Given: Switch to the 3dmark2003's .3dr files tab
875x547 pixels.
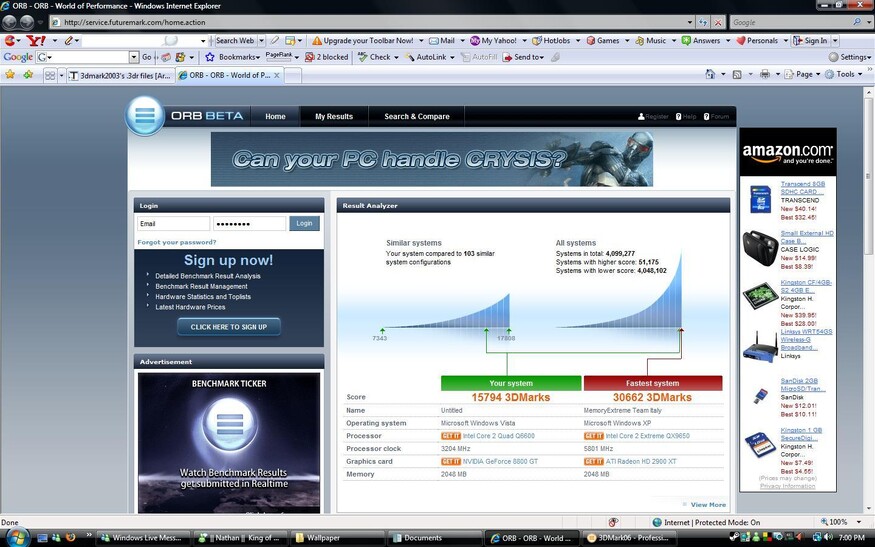Looking at the screenshot, I should [121, 75].
